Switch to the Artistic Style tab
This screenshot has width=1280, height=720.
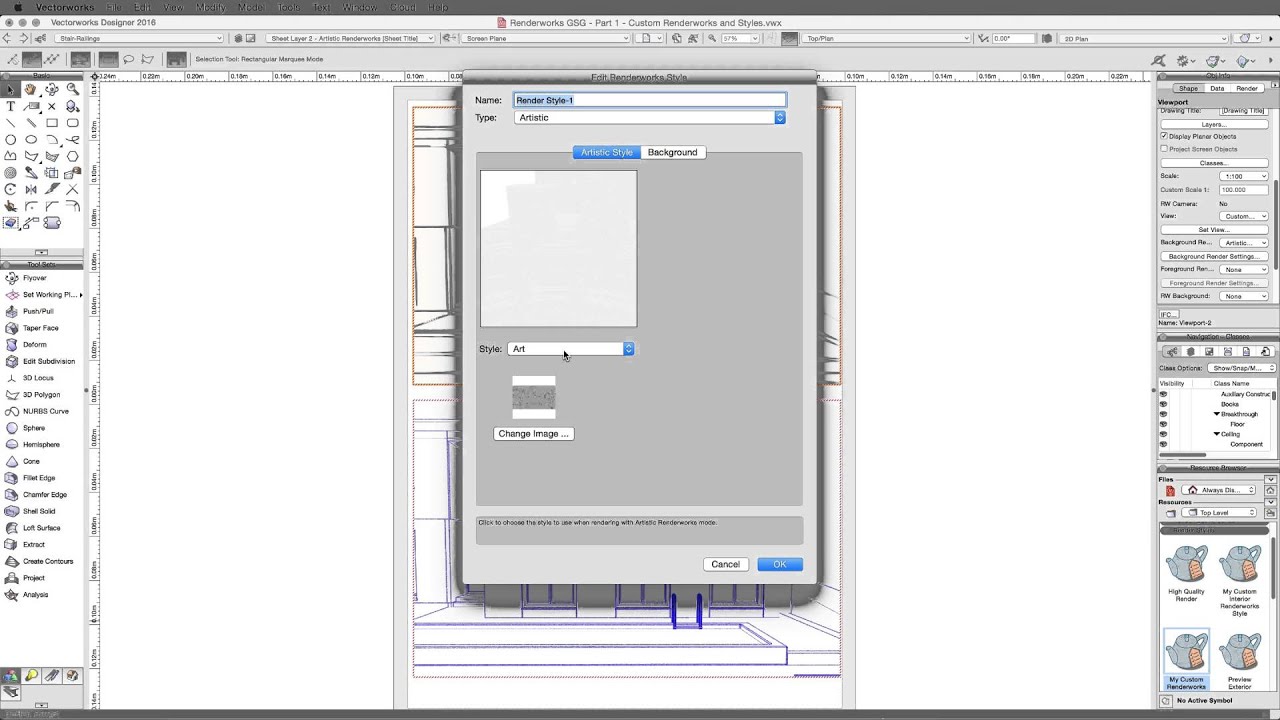click(607, 152)
